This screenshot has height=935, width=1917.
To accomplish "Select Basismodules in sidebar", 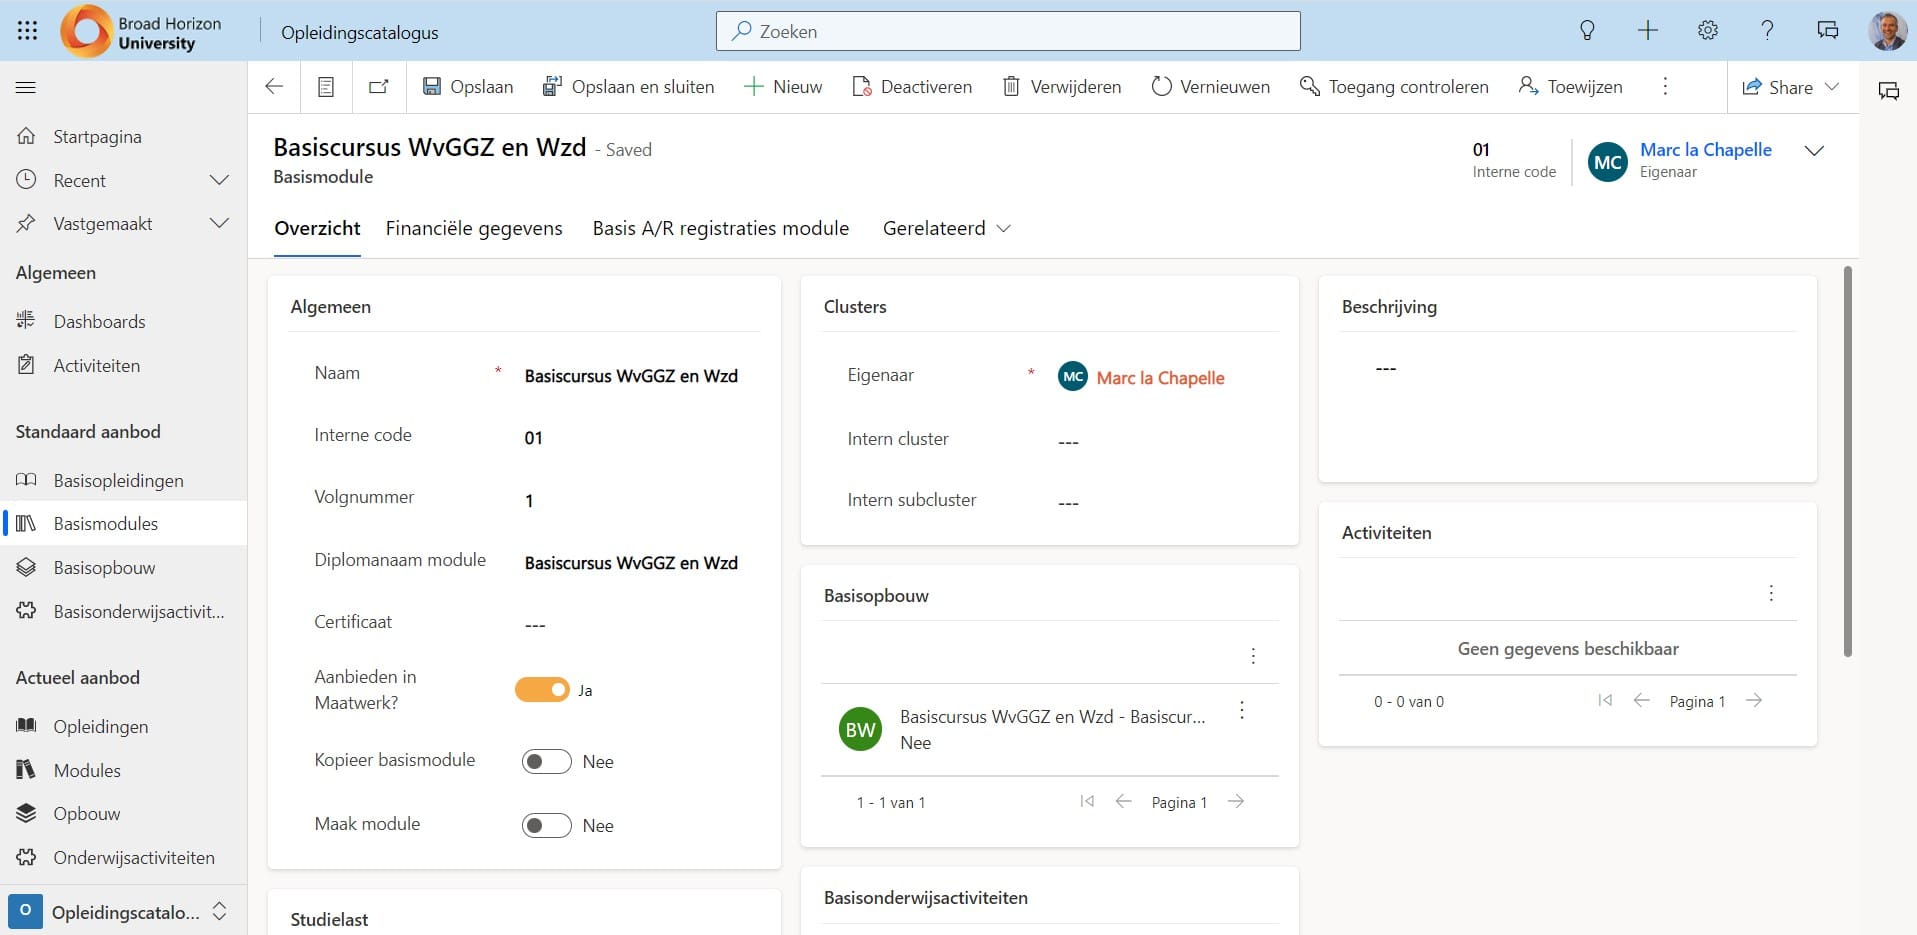I will [123, 524].
